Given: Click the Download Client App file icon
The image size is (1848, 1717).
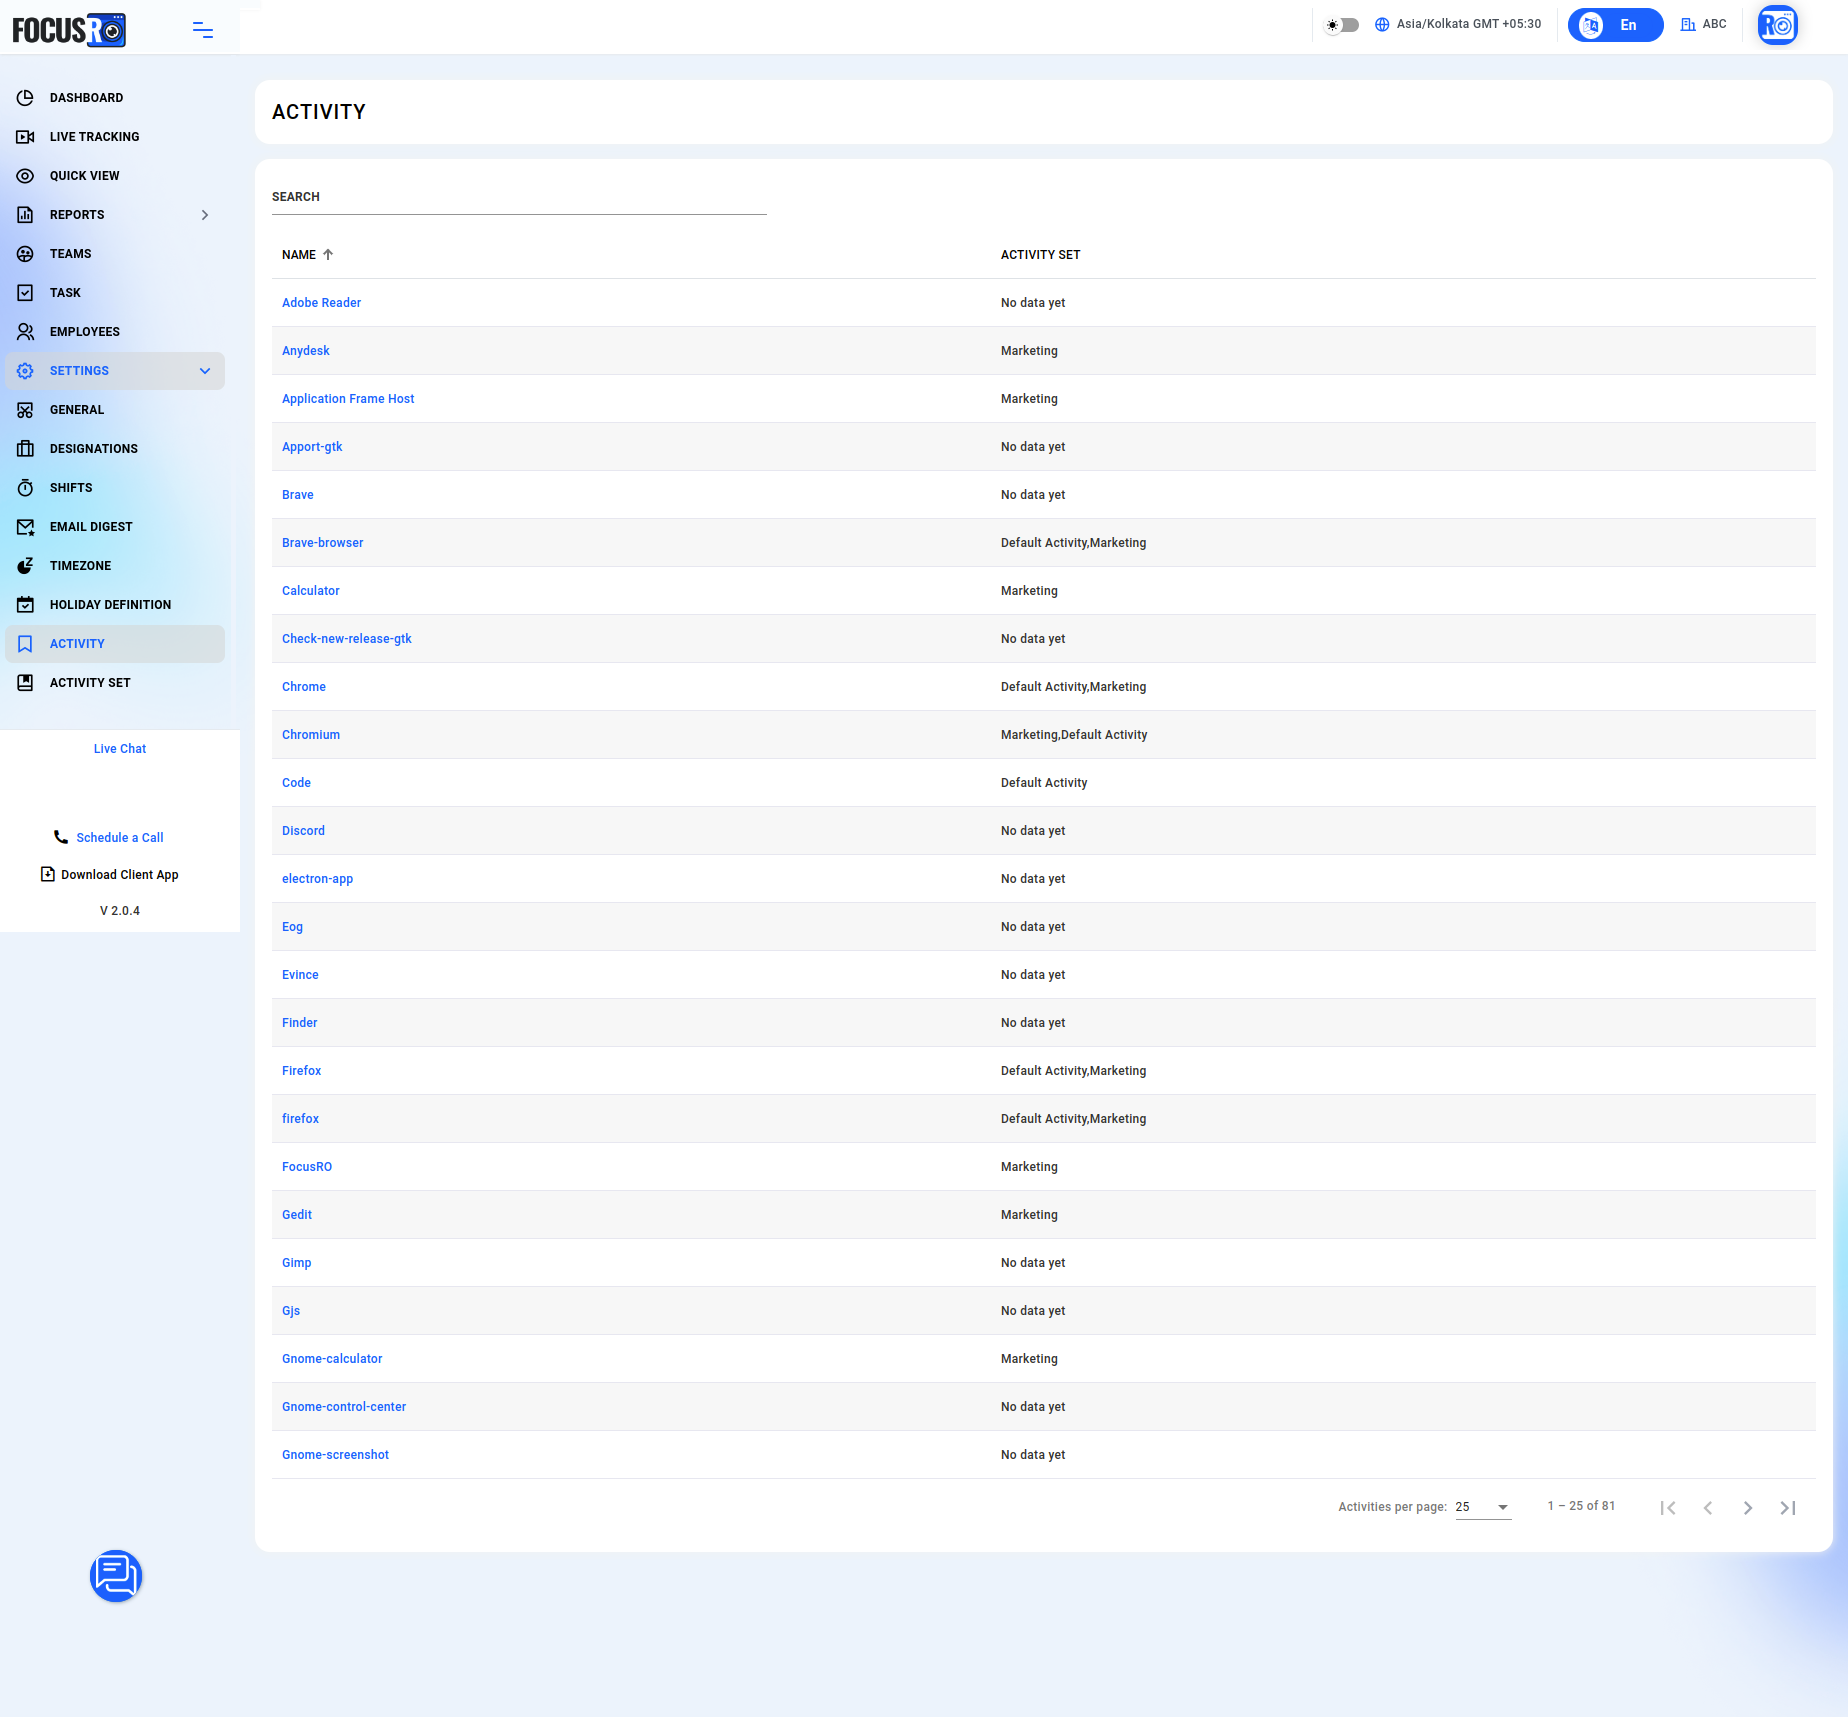Looking at the screenshot, I should pyautogui.click(x=48, y=874).
